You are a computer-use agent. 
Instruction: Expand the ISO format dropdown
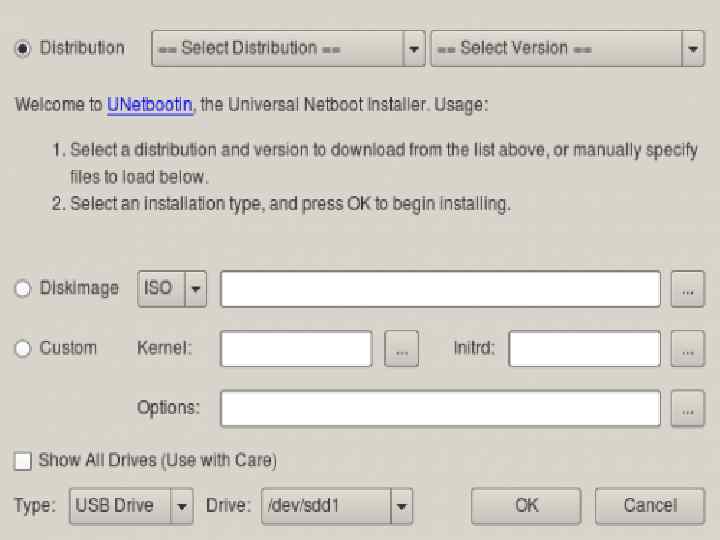(172, 289)
